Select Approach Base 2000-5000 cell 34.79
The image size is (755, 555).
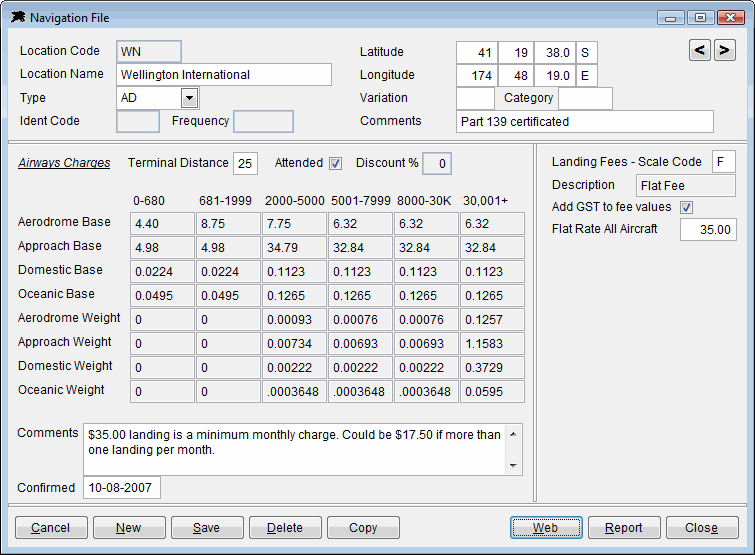(294, 248)
